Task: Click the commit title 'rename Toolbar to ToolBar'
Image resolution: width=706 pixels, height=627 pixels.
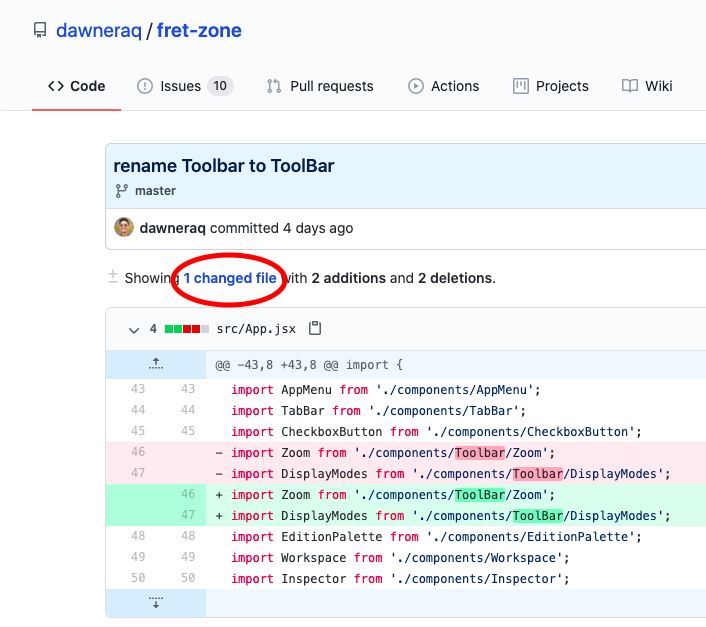Action: coord(224,166)
